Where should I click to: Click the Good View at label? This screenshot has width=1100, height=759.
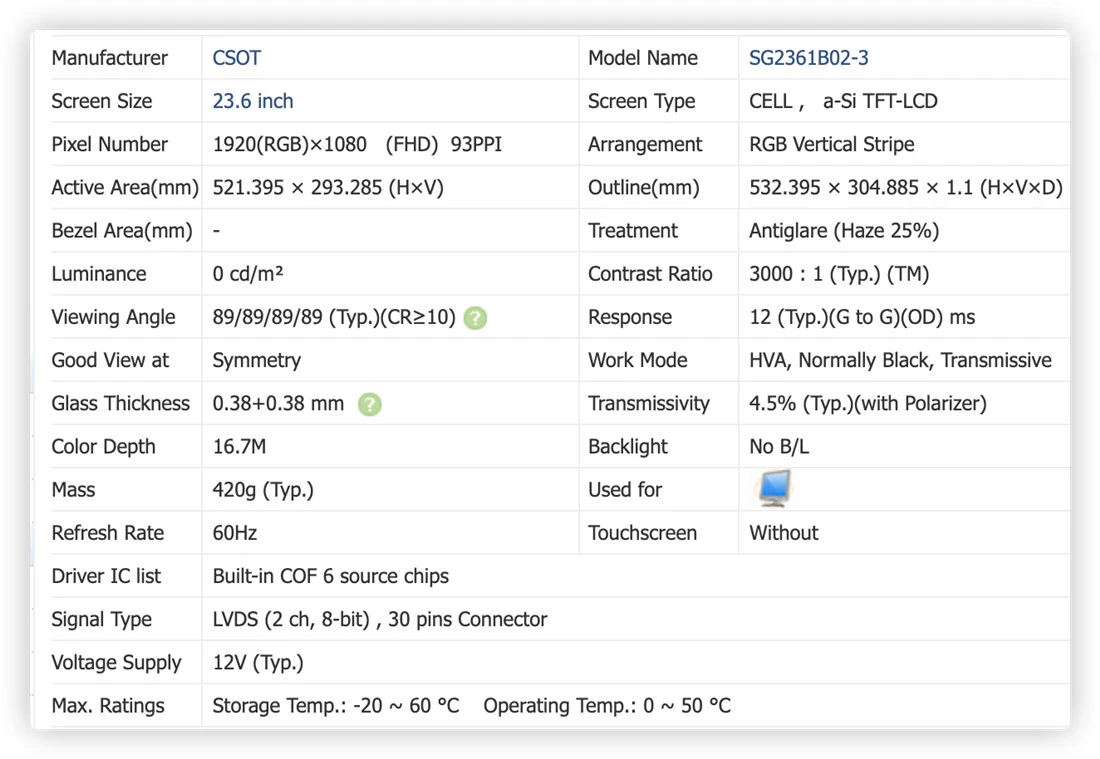pos(110,361)
